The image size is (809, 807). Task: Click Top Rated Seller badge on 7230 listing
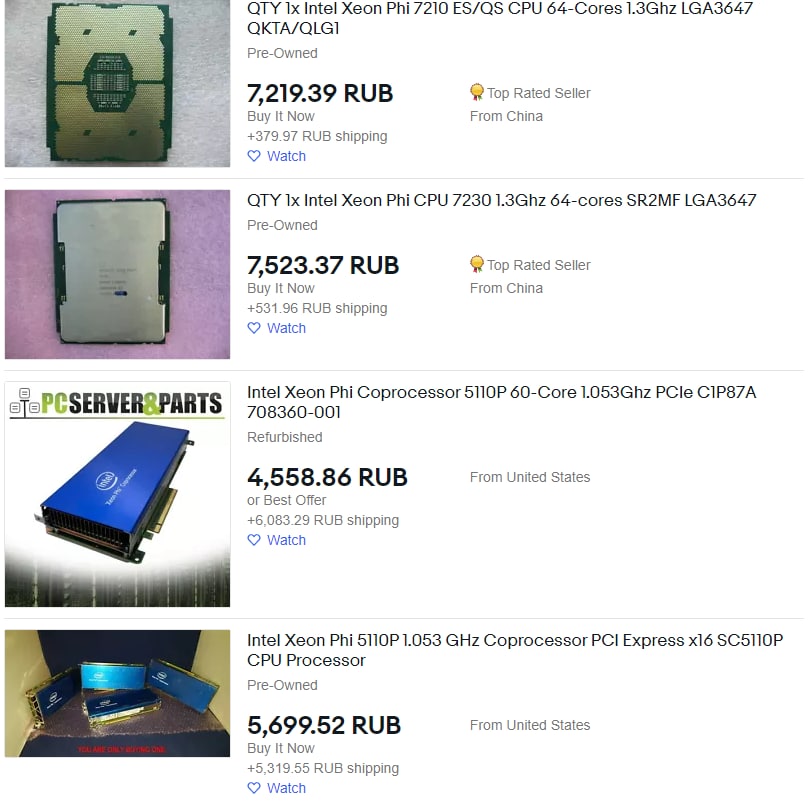point(530,265)
